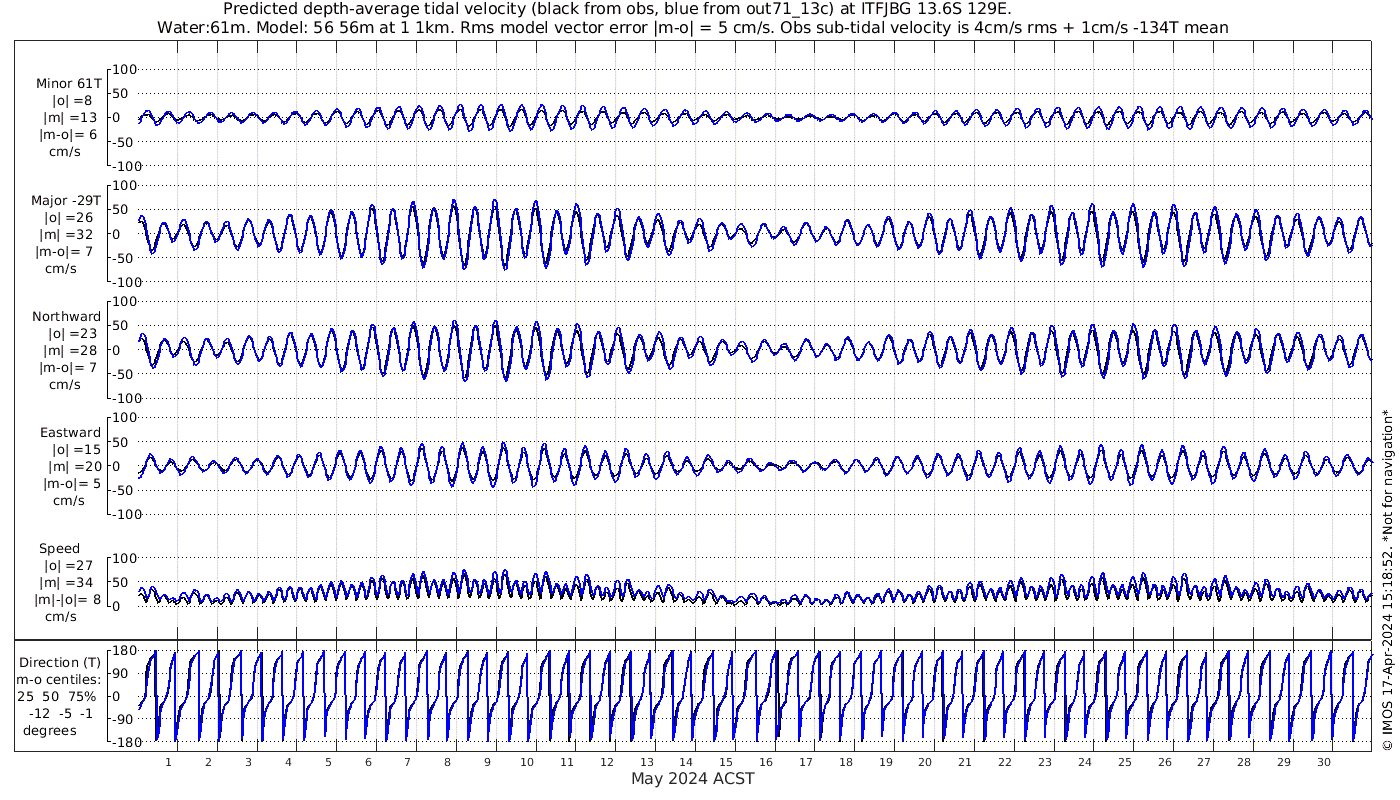Click day tick label '27' on x-axis
Viewport: 1400px width, 800px height.
point(1203,762)
